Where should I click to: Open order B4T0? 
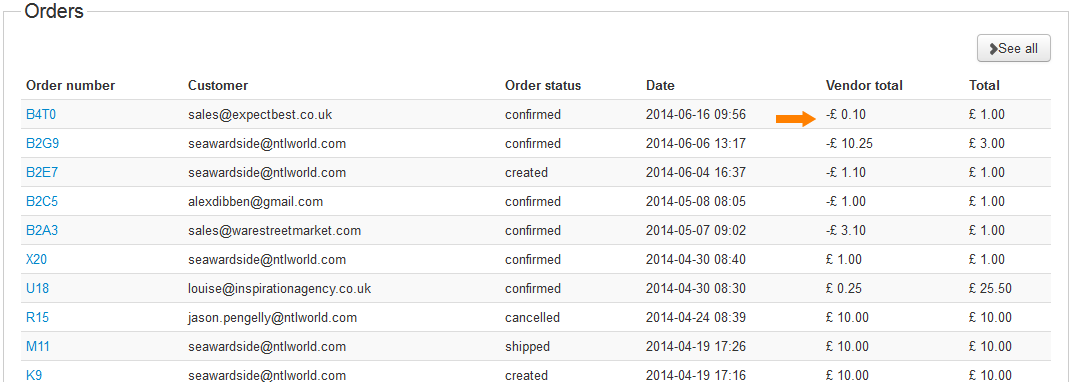[x=41, y=115]
